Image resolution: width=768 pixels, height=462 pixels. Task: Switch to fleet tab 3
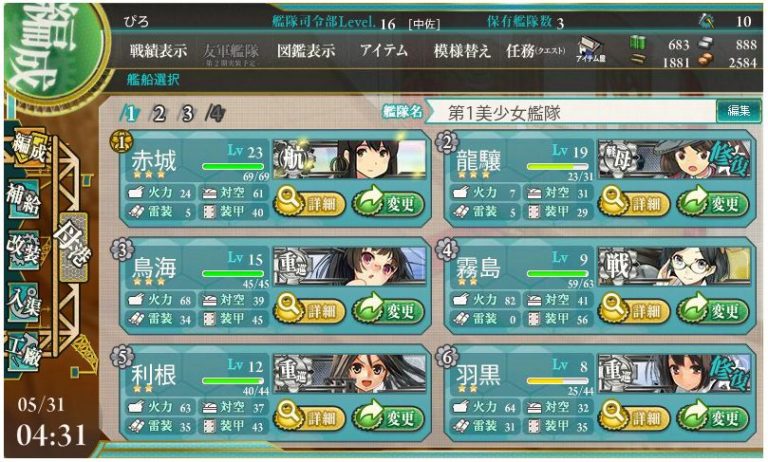click(187, 114)
